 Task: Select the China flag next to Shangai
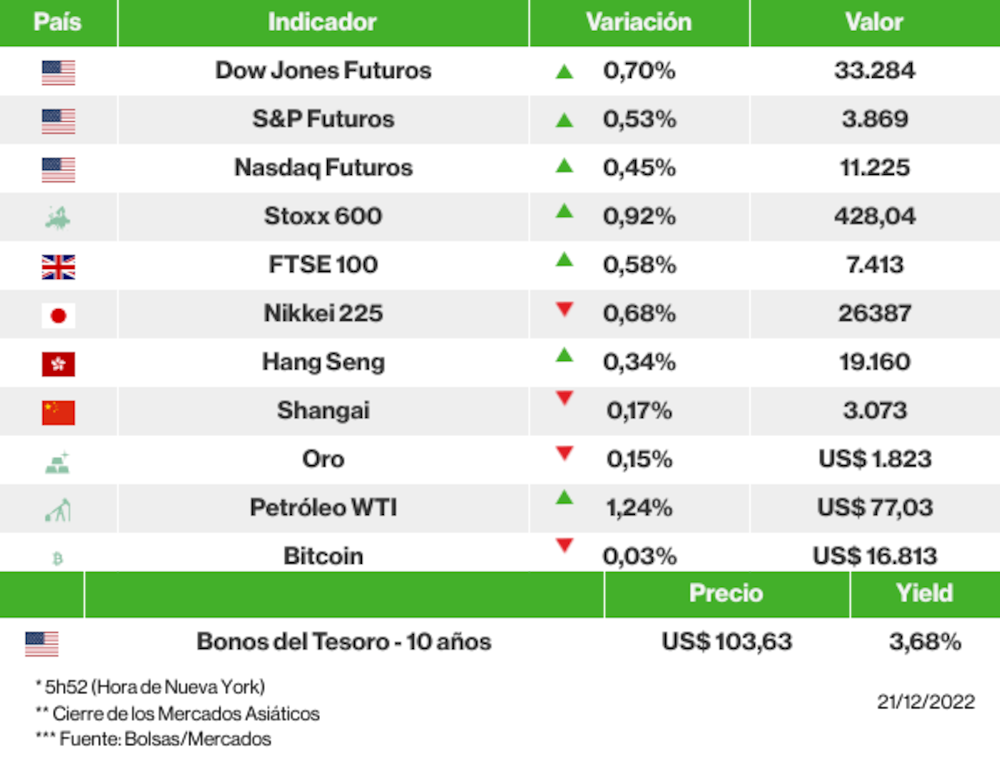tap(58, 412)
